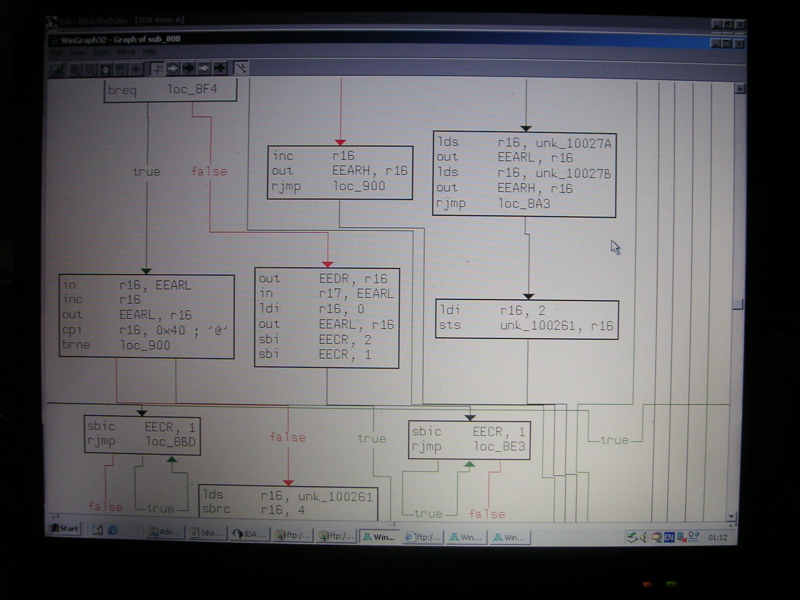Select the node containing rjmp loc_8A3
800x600 pixels.
[x=524, y=174]
